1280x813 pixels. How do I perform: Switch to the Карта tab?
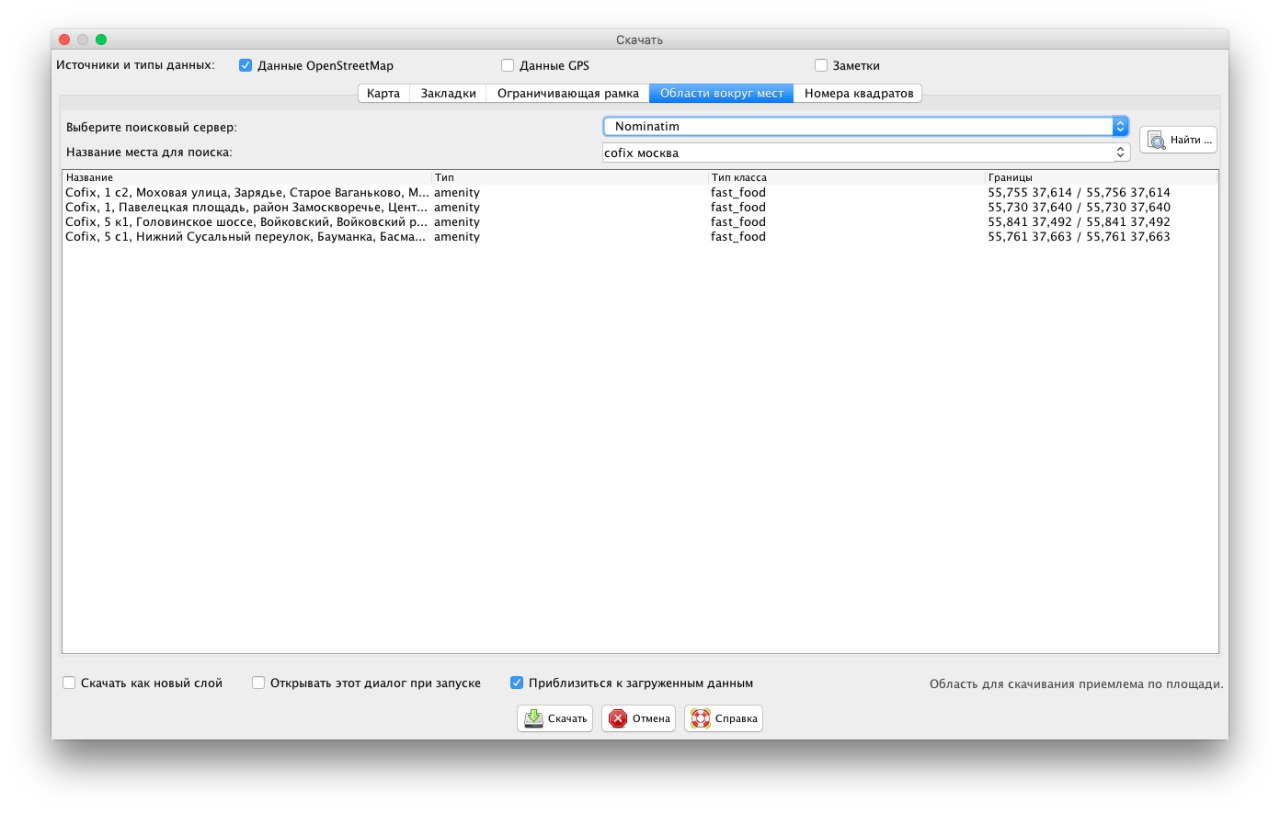pos(384,93)
